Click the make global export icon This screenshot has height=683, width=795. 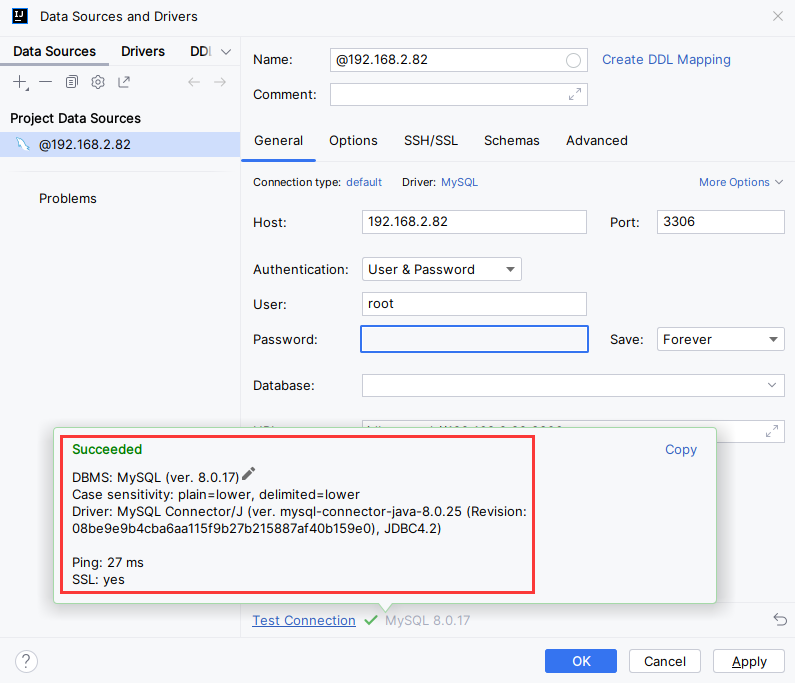coord(124,82)
